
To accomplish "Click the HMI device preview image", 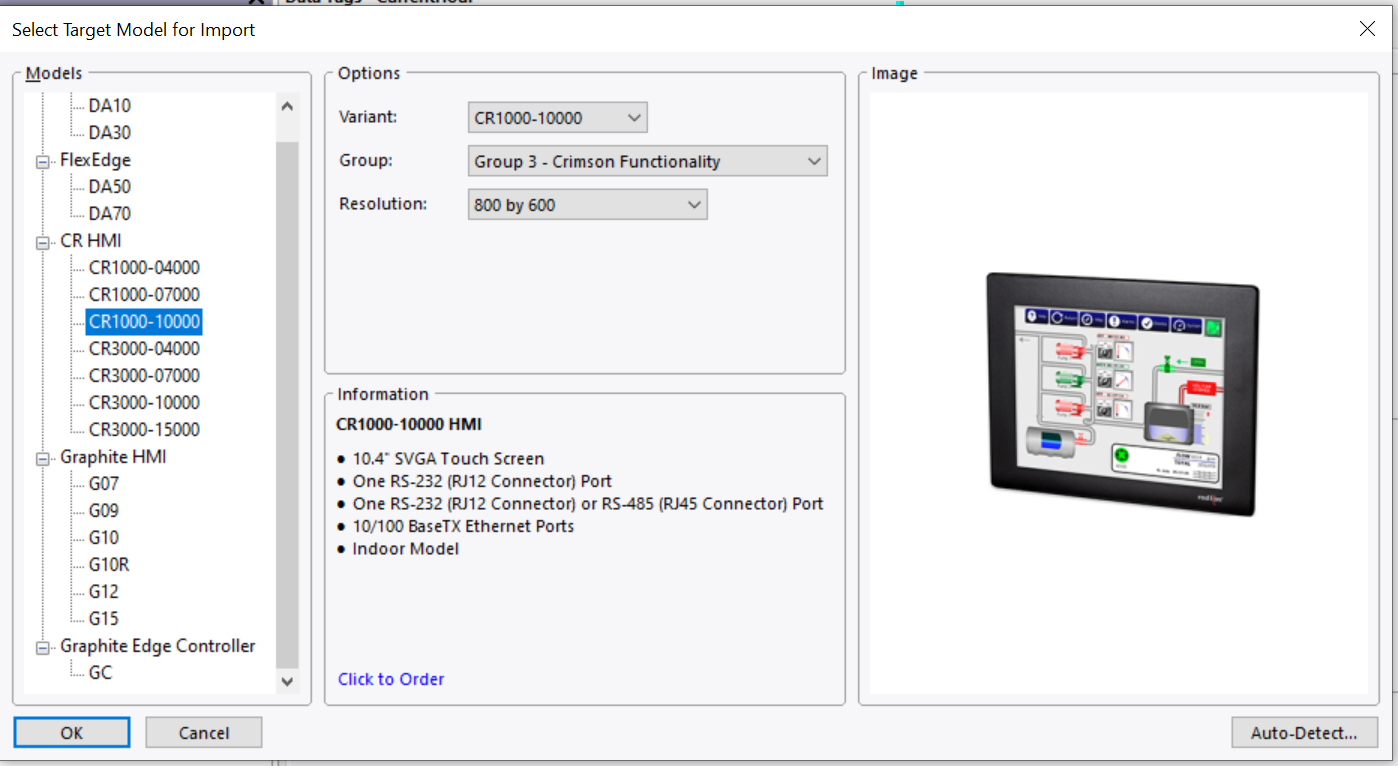I will [1122, 394].
